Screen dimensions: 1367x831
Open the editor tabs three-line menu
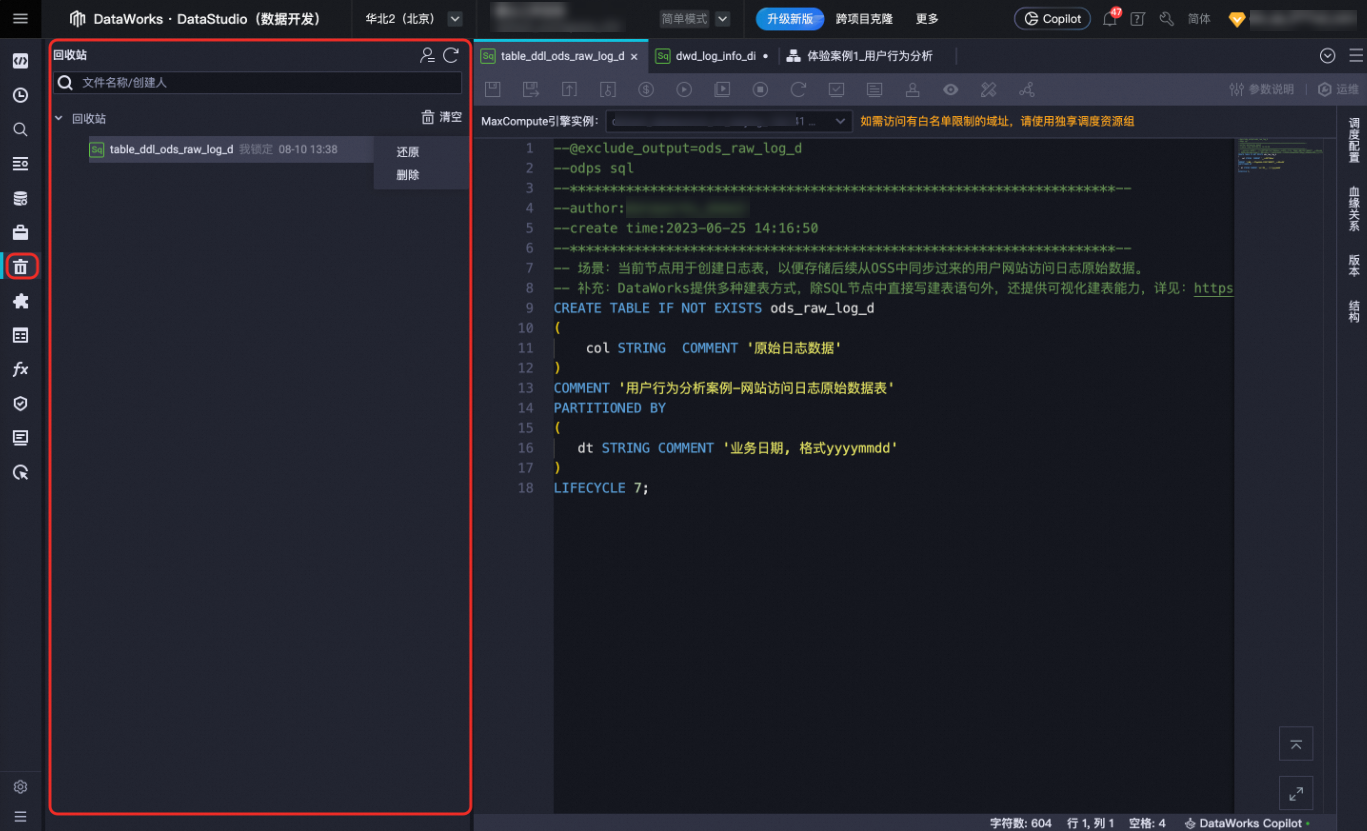tap(1356, 56)
